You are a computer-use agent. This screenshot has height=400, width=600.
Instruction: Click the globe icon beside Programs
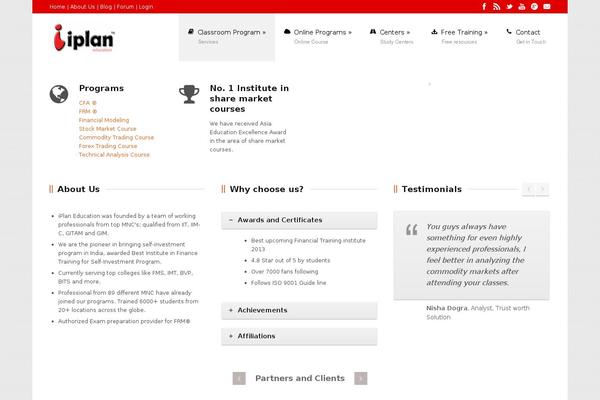[x=59, y=94]
